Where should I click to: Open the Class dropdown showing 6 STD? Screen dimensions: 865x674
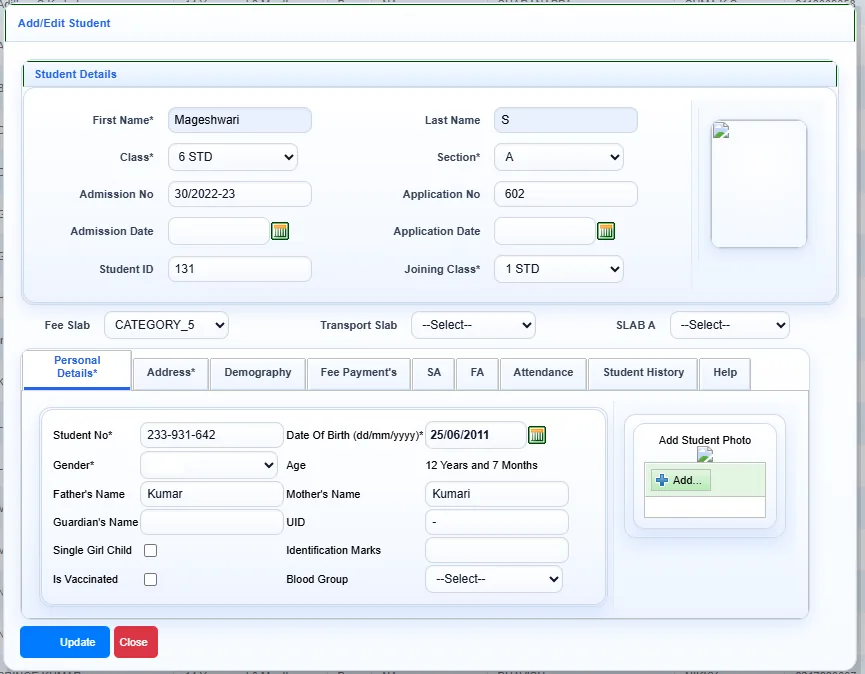[233, 157]
